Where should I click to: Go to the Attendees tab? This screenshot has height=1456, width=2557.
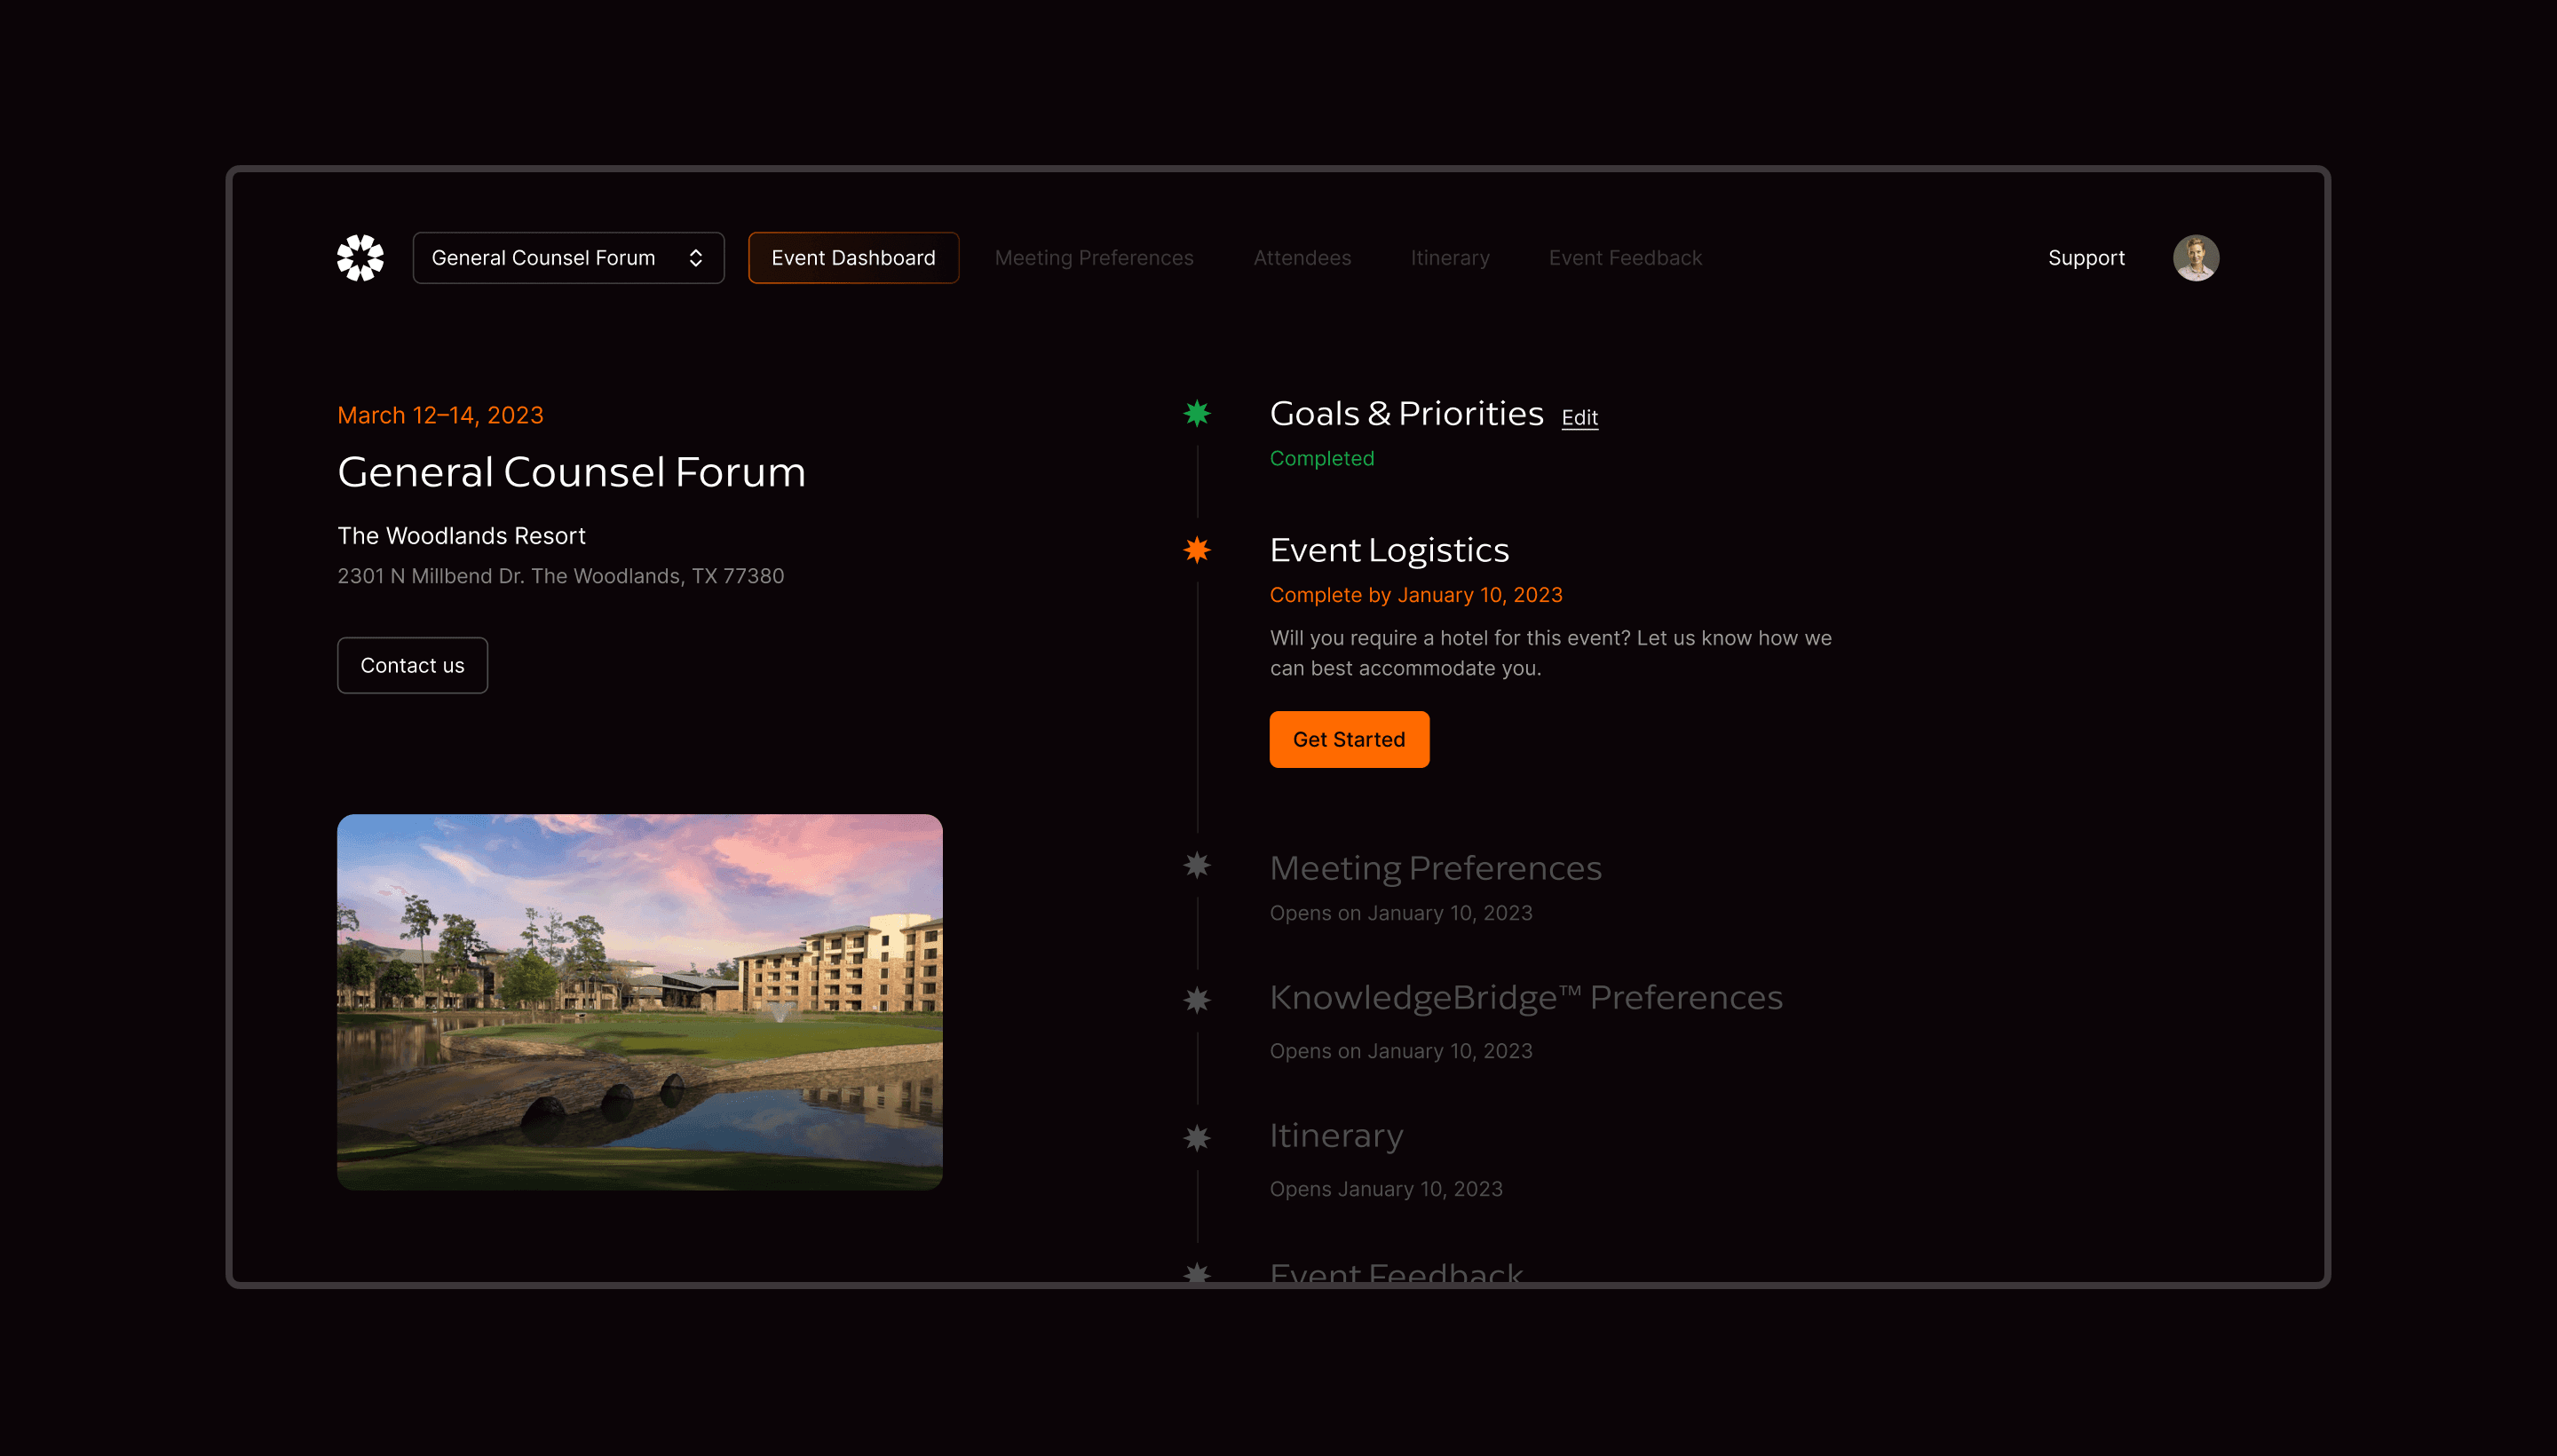[x=1302, y=258]
